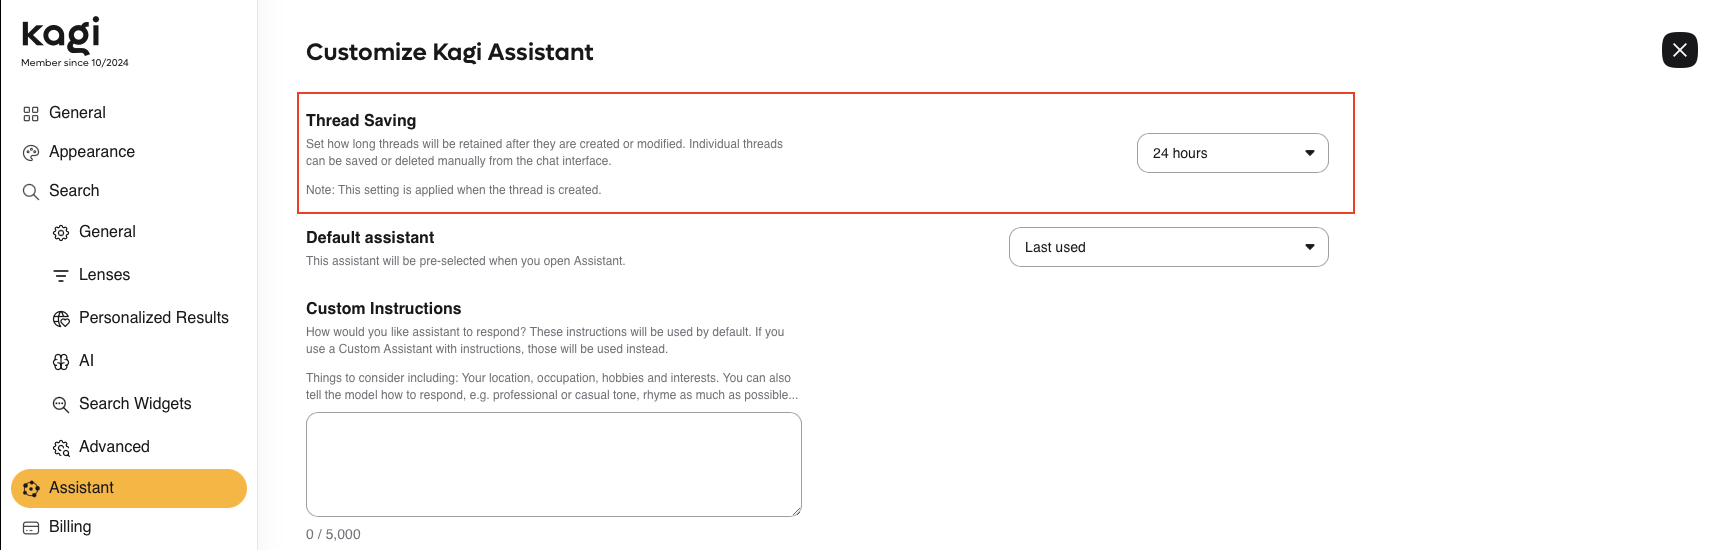Click the Lenses filter icon
Screen dimensions: 1714x550
point(61,276)
